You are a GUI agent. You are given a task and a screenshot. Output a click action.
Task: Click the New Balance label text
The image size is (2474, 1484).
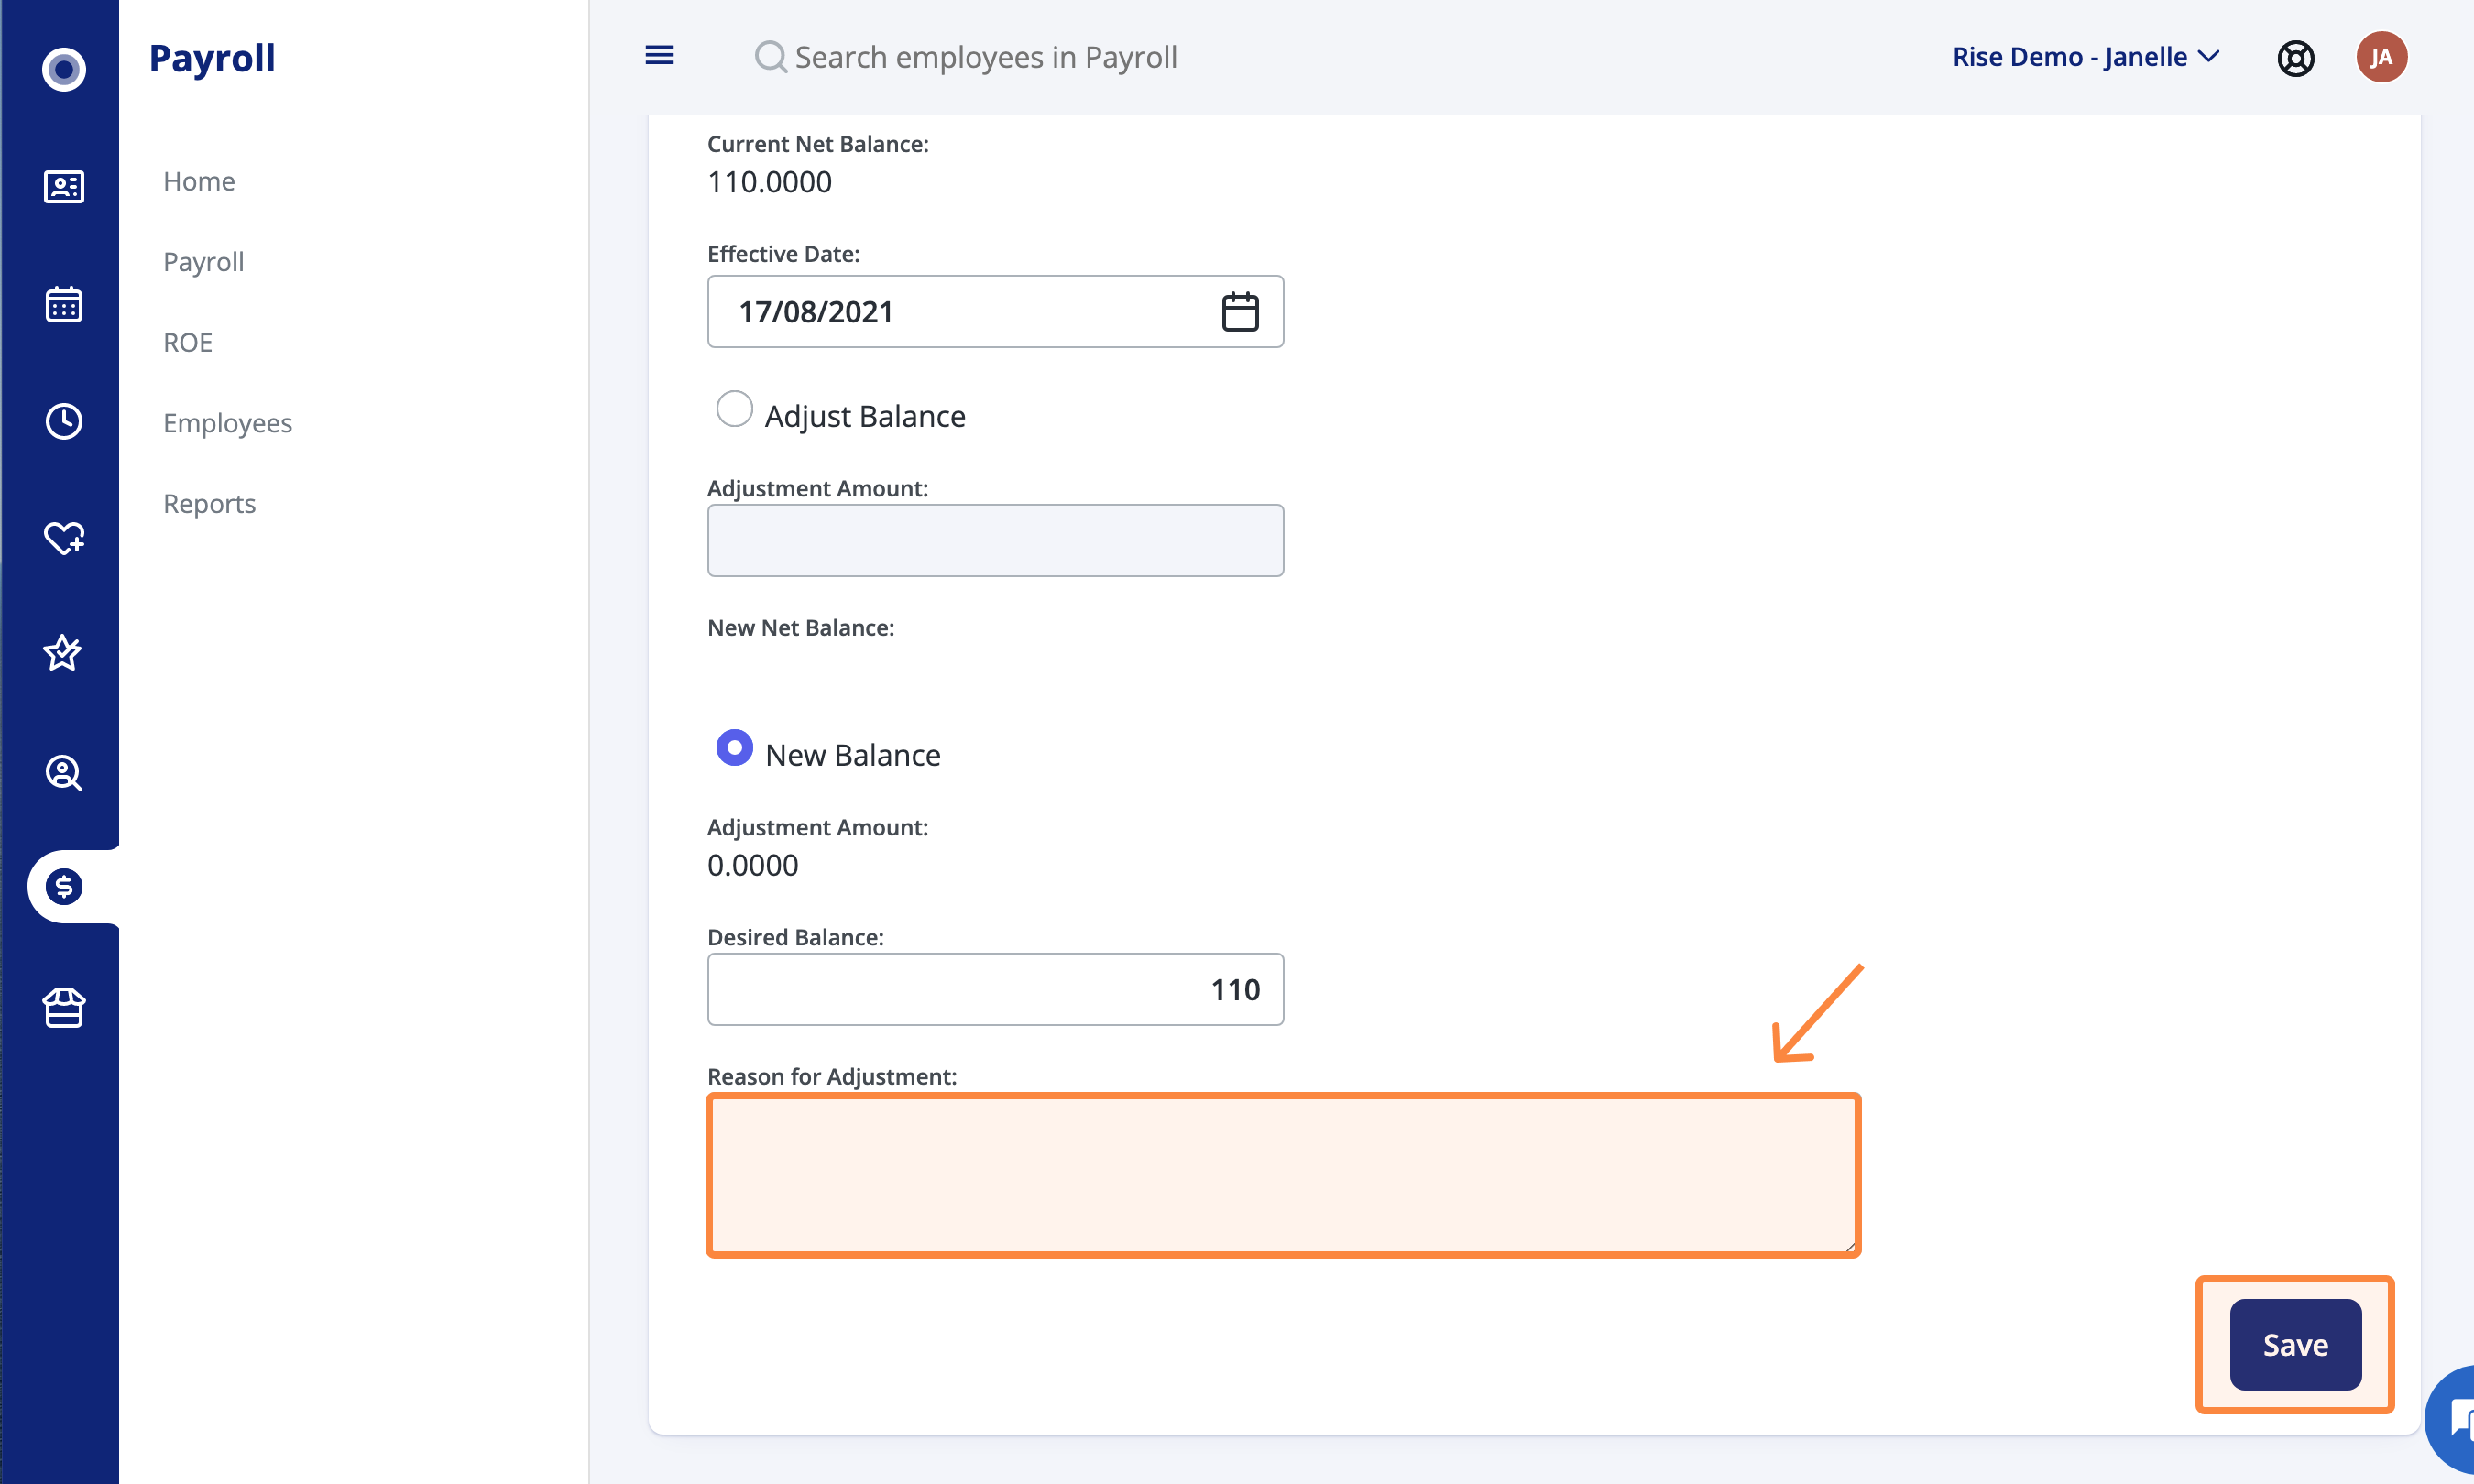coord(852,755)
